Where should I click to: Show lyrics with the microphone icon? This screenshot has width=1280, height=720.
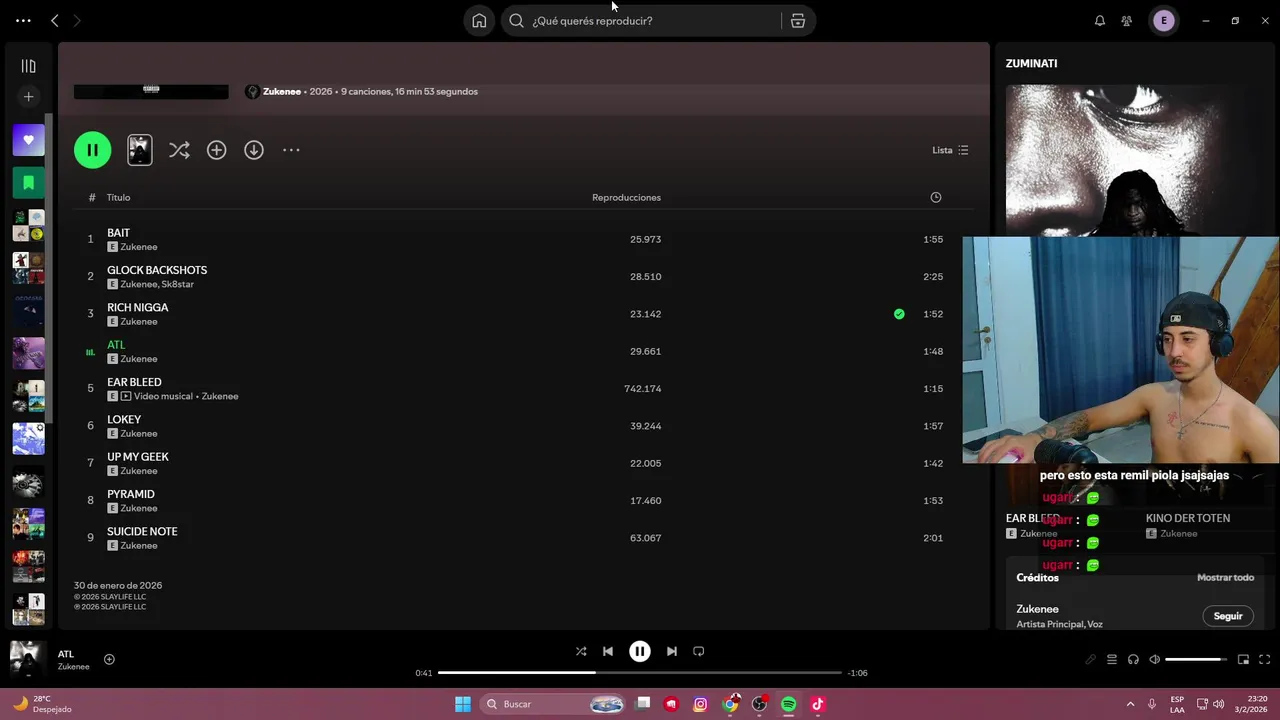pyautogui.click(x=1090, y=659)
